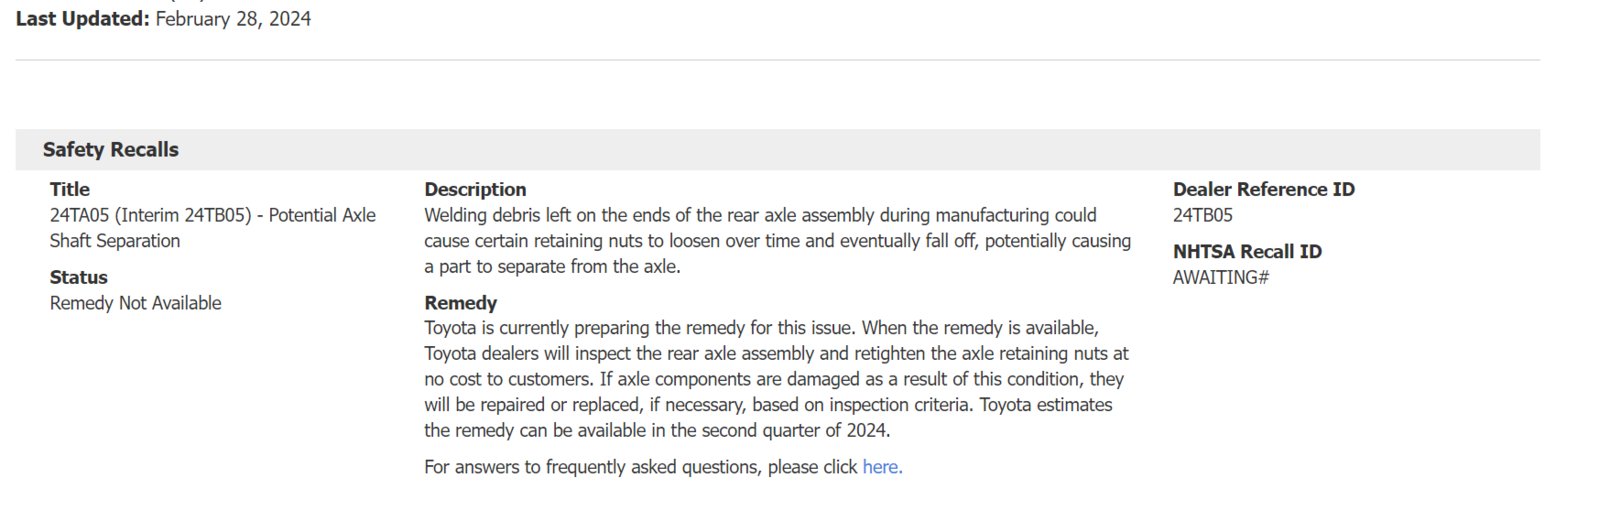This screenshot has height=532, width=1599.
Task: Click the bold Remedy heading
Action: tap(460, 303)
